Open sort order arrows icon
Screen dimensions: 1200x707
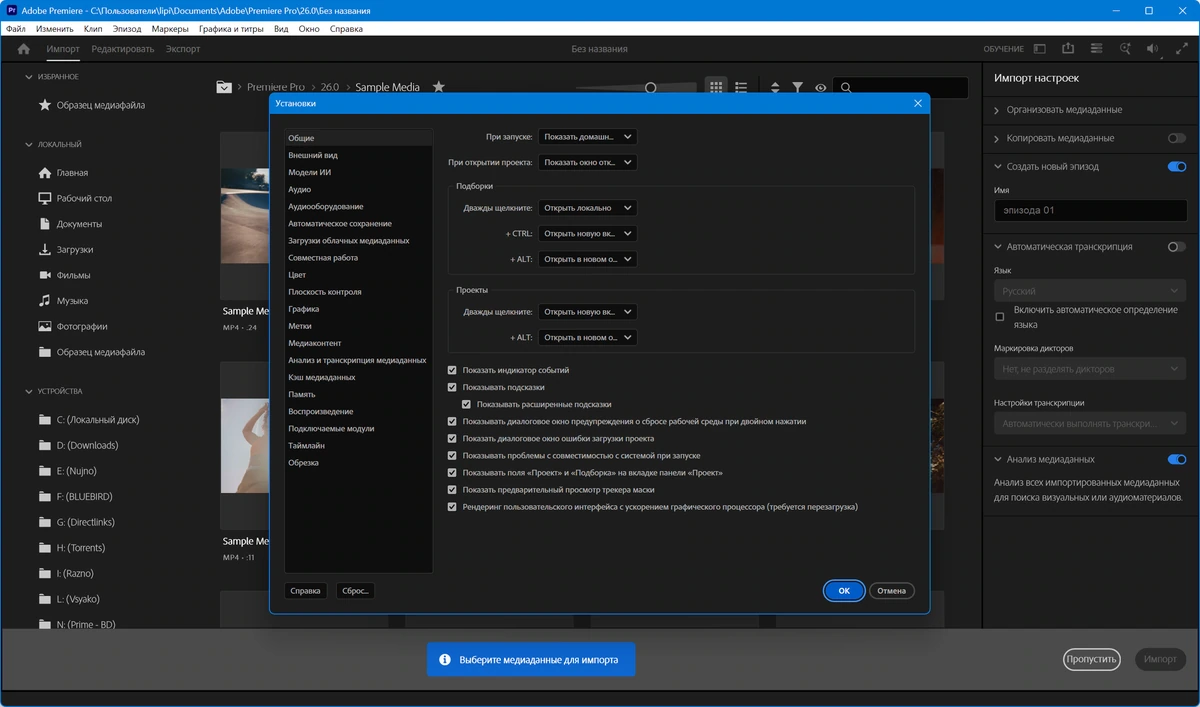click(775, 88)
